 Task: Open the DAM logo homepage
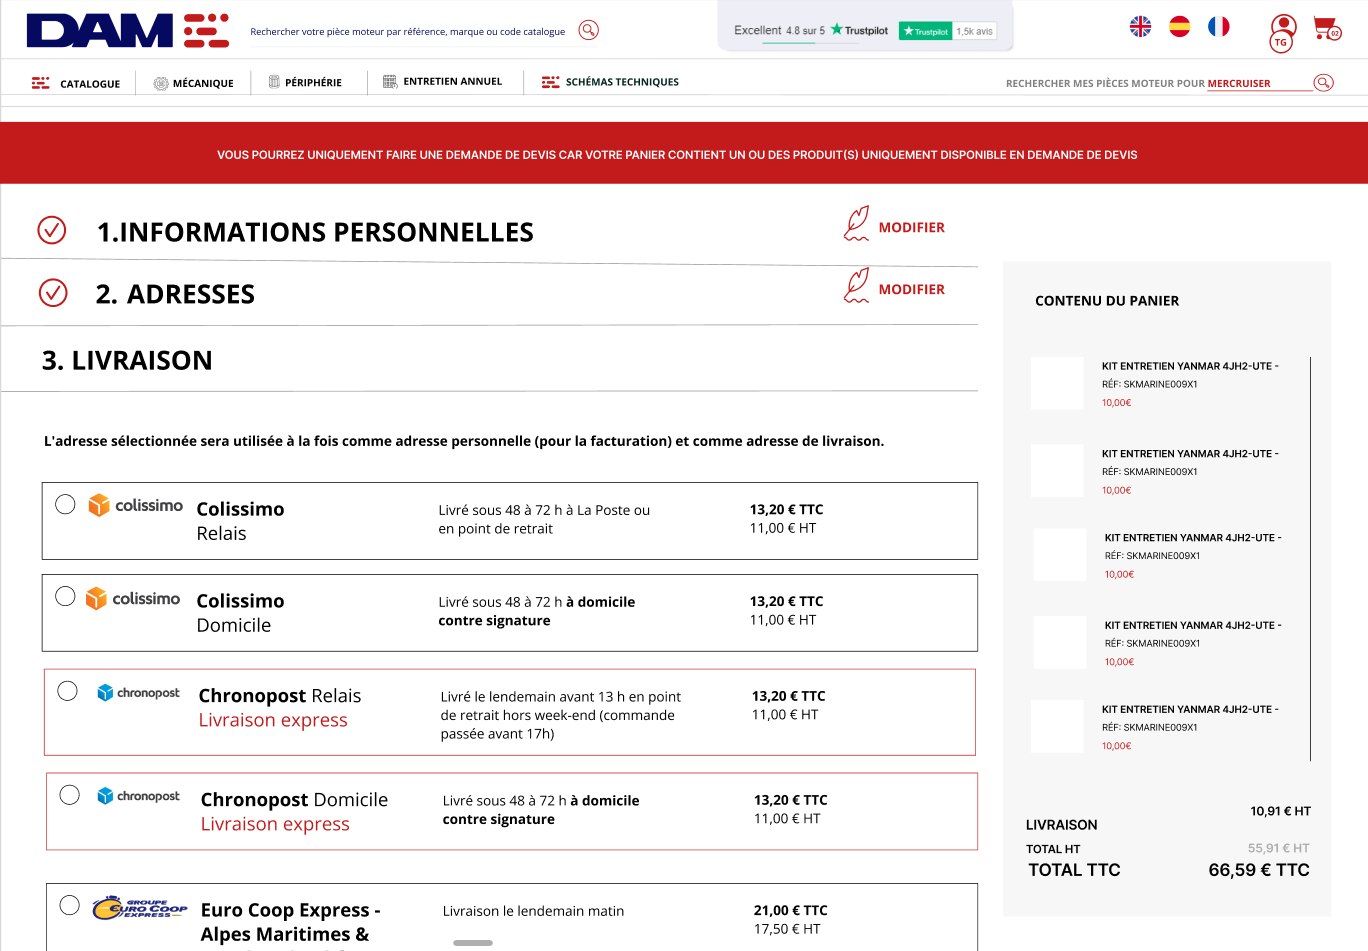click(128, 31)
